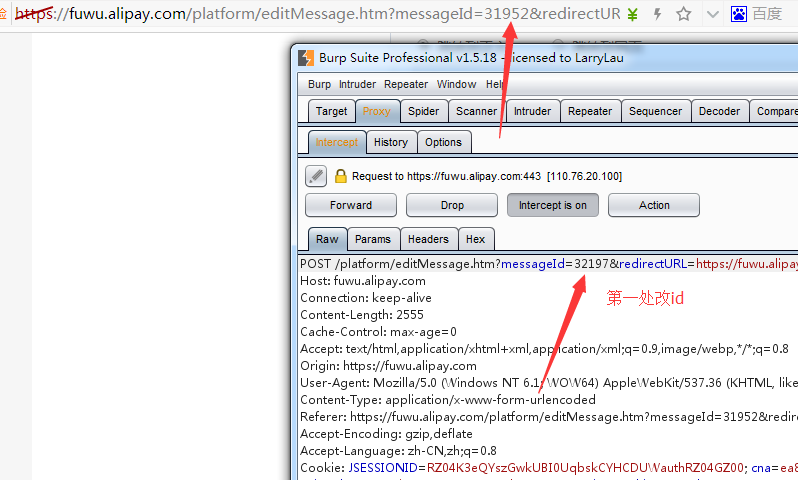
Task: Open the proxy History sub-tab
Action: pos(391,143)
